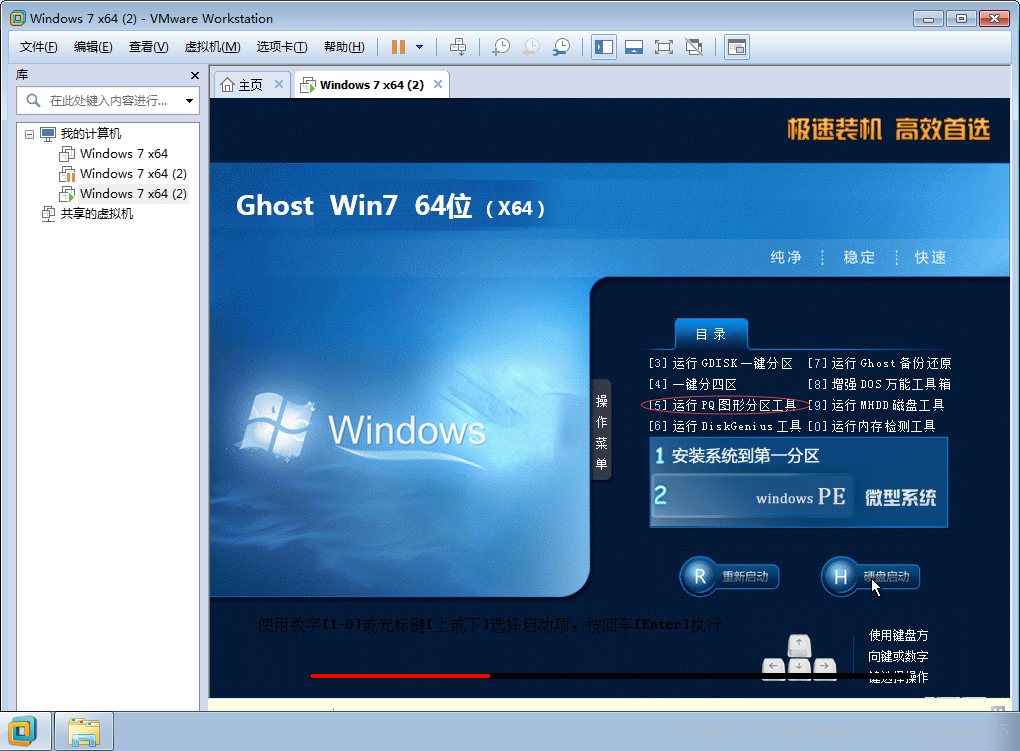Select paused Windows 7 x64 (2) entry
Screen dimensions: 1020x751
123,174
